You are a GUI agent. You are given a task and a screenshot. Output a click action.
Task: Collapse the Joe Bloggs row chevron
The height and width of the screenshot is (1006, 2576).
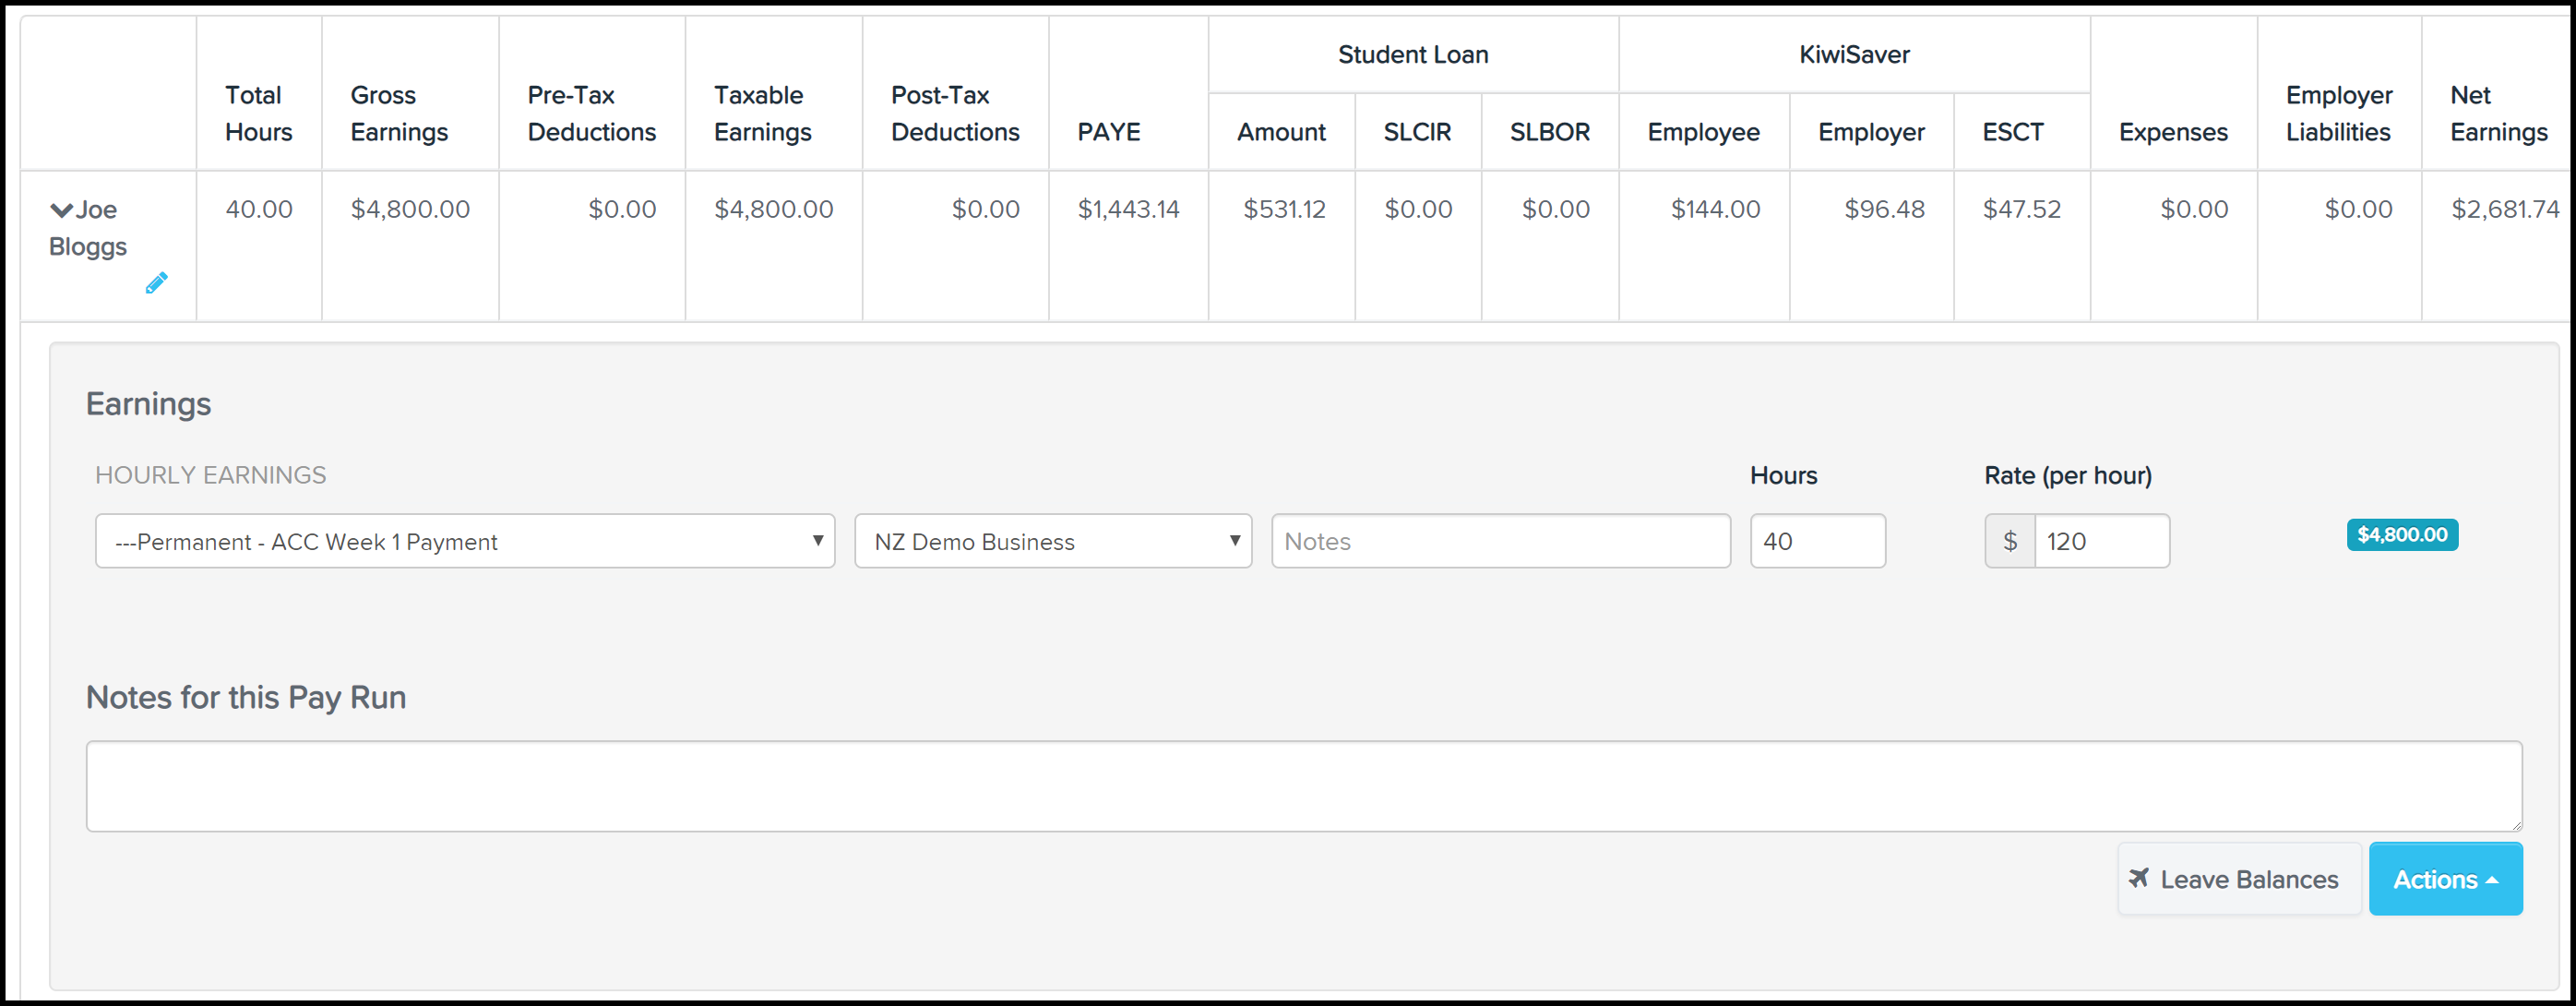61,210
